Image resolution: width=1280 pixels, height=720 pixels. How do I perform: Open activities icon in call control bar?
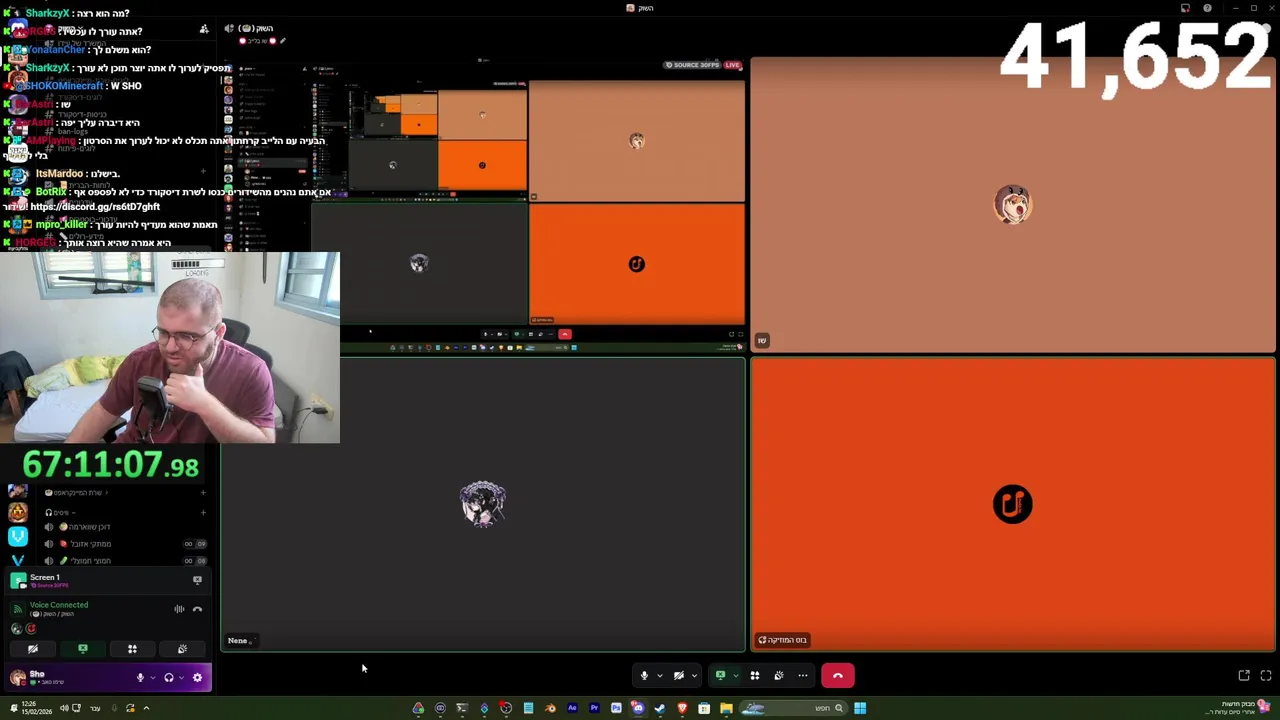[755, 676]
